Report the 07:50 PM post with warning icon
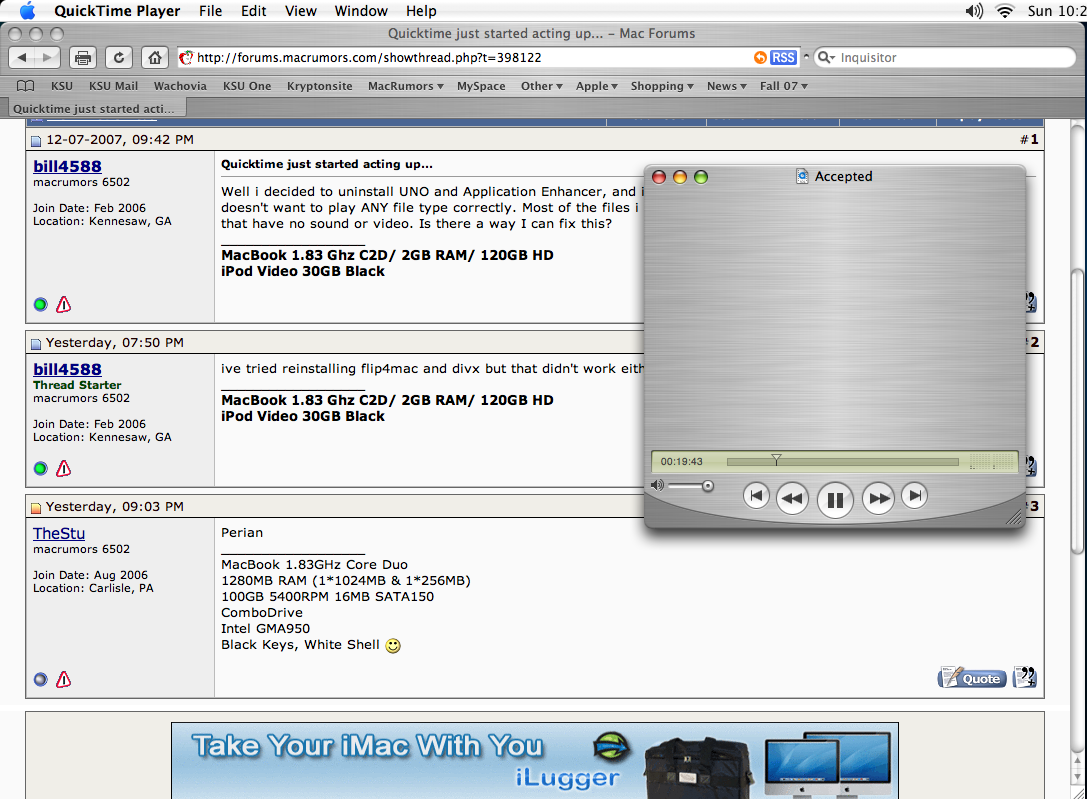The image size is (1087, 799). (x=63, y=468)
